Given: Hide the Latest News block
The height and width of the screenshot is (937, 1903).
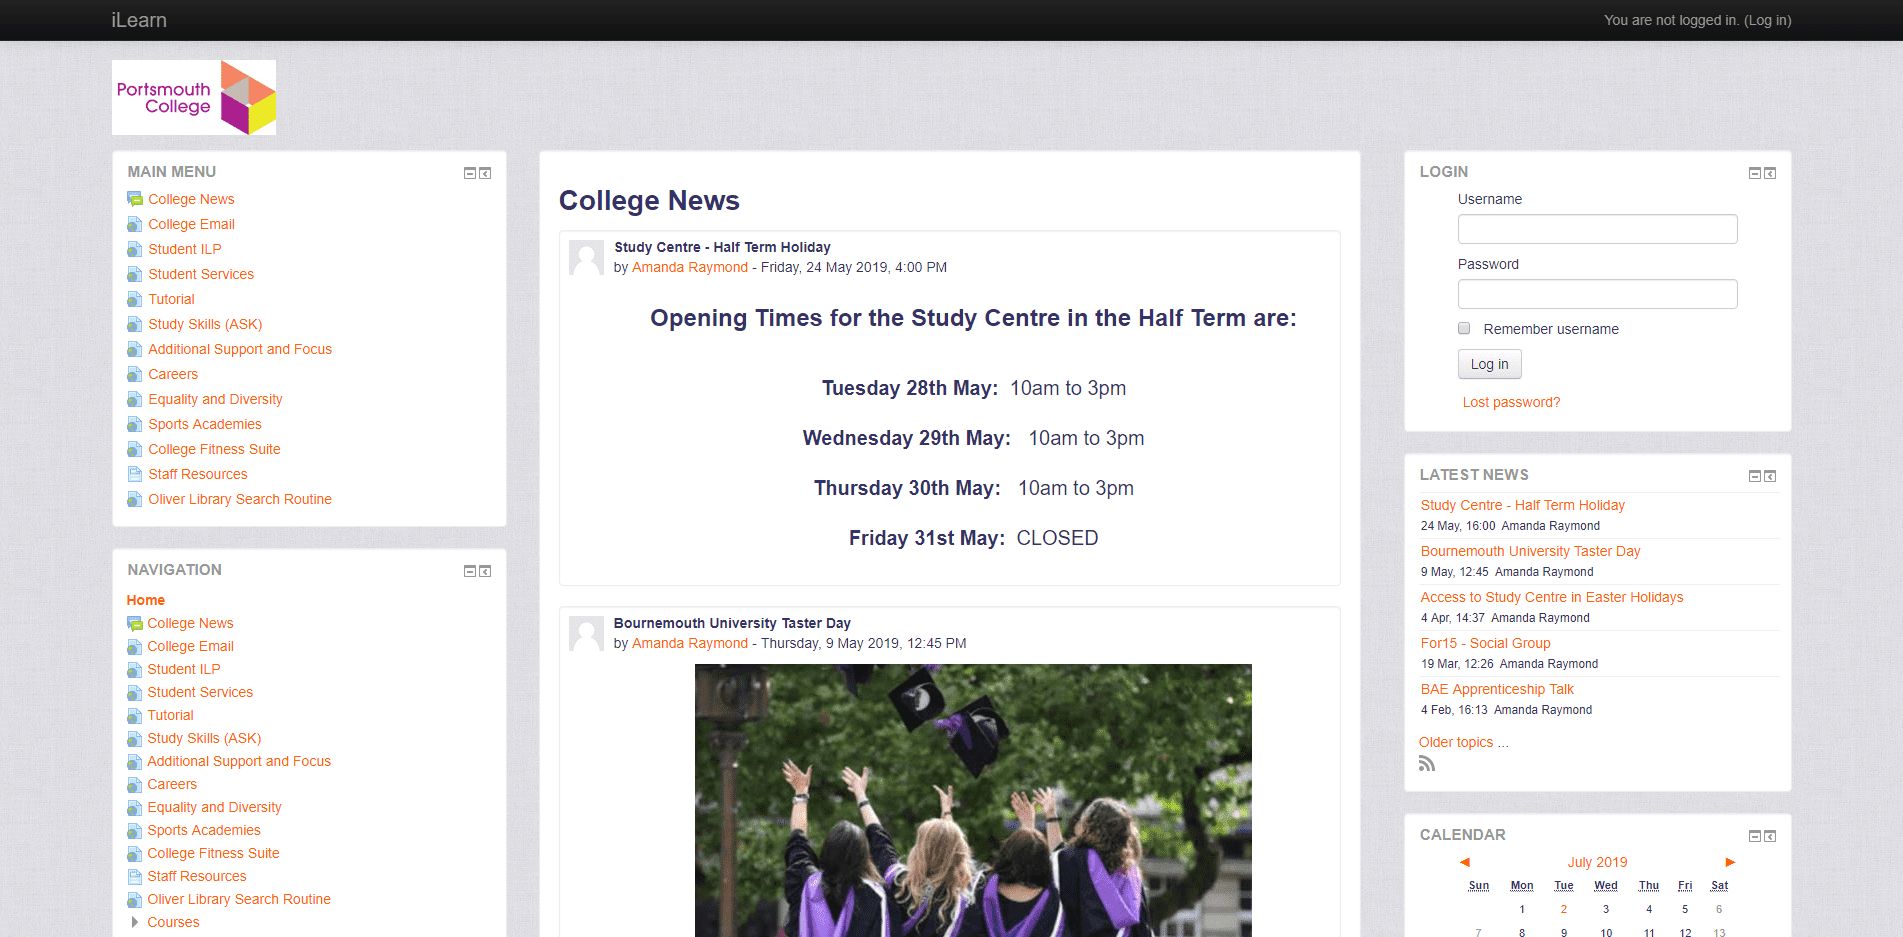Looking at the screenshot, I should pyautogui.click(x=1754, y=476).
